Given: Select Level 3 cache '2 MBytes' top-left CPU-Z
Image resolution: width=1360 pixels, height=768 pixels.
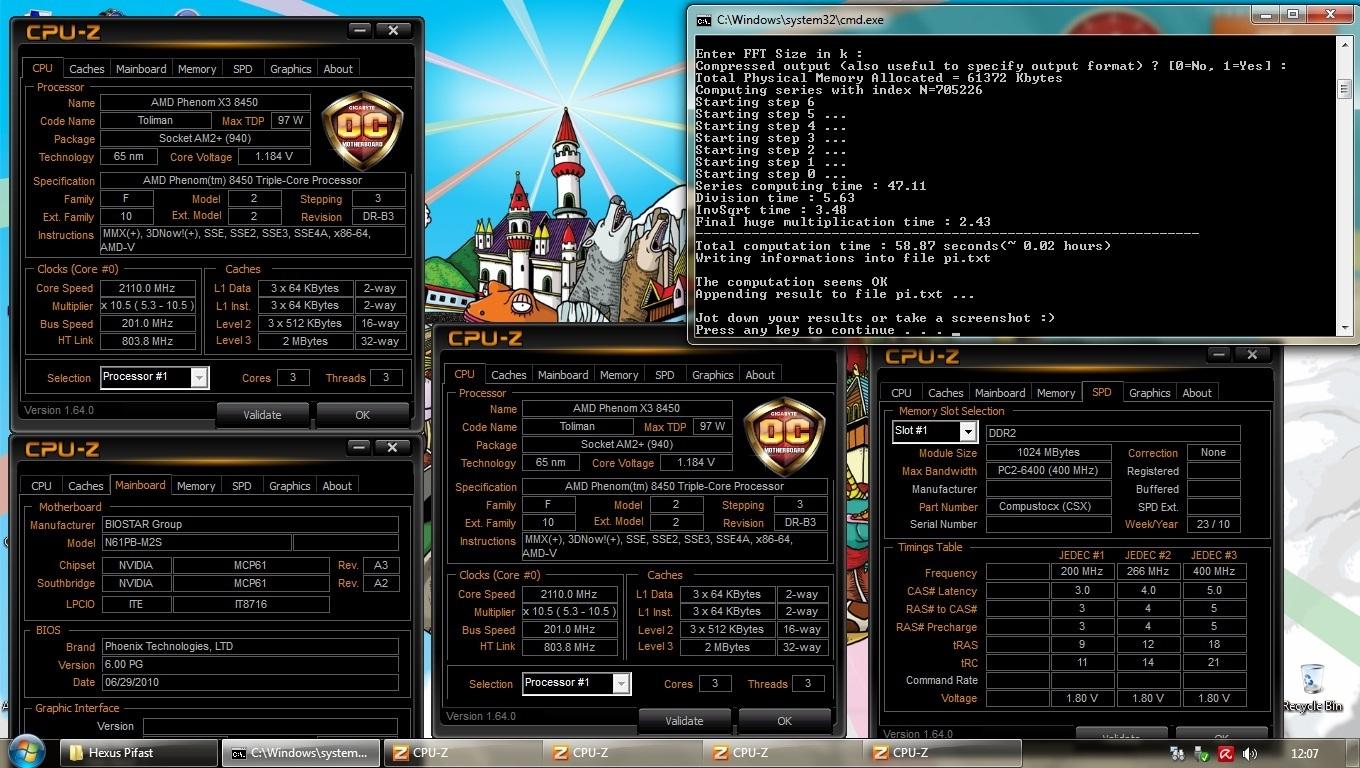Looking at the screenshot, I should (x=304, y=341).
